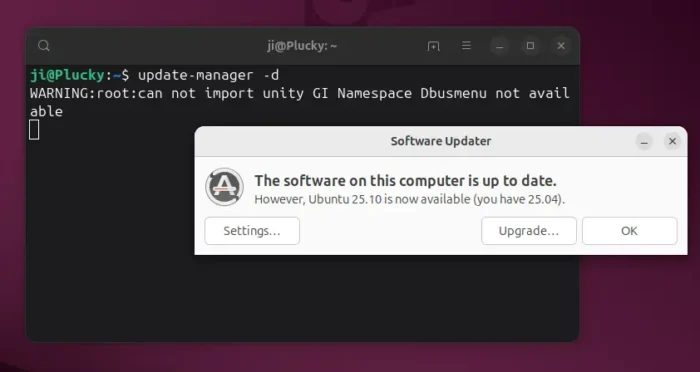This screenshot has height=372, width=700.
Task: Open the terminal hamburger menu
Action: (466, 46)
